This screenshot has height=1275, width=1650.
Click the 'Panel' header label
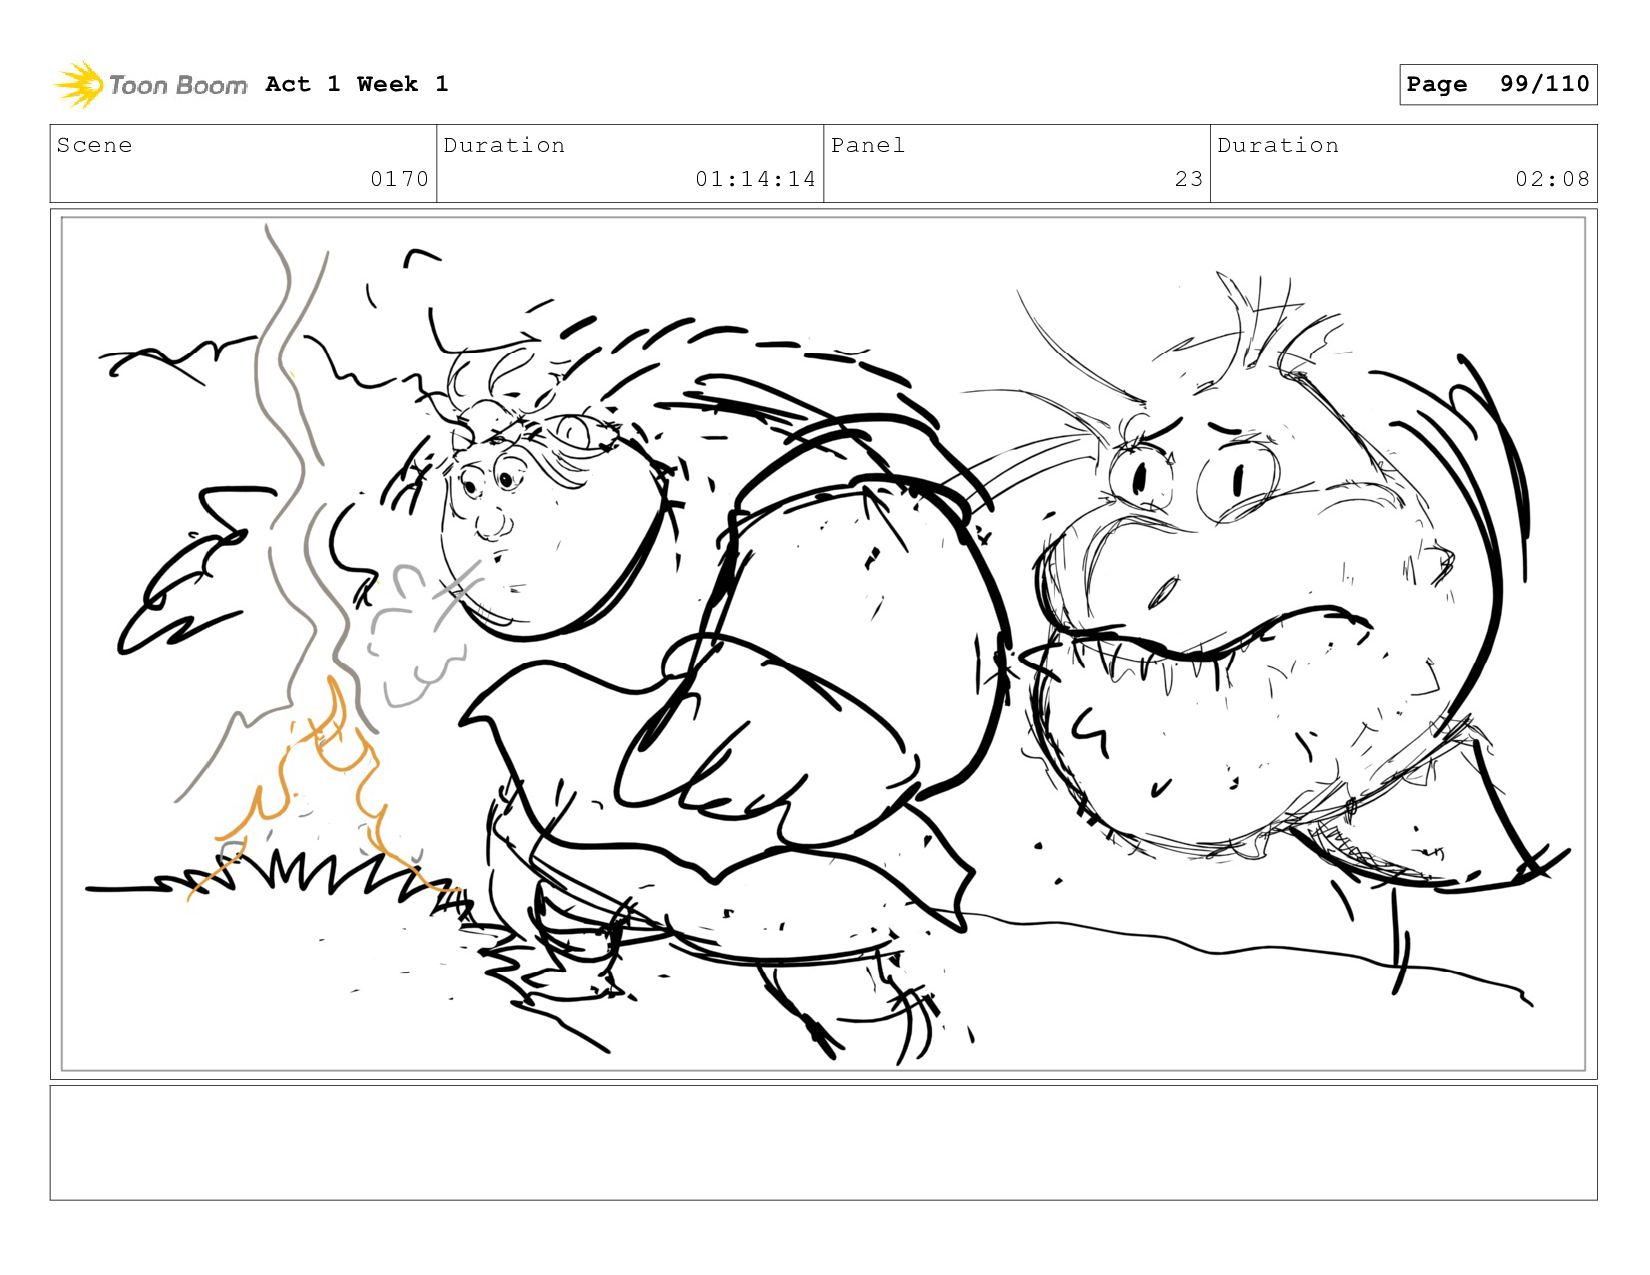[868, 145]
